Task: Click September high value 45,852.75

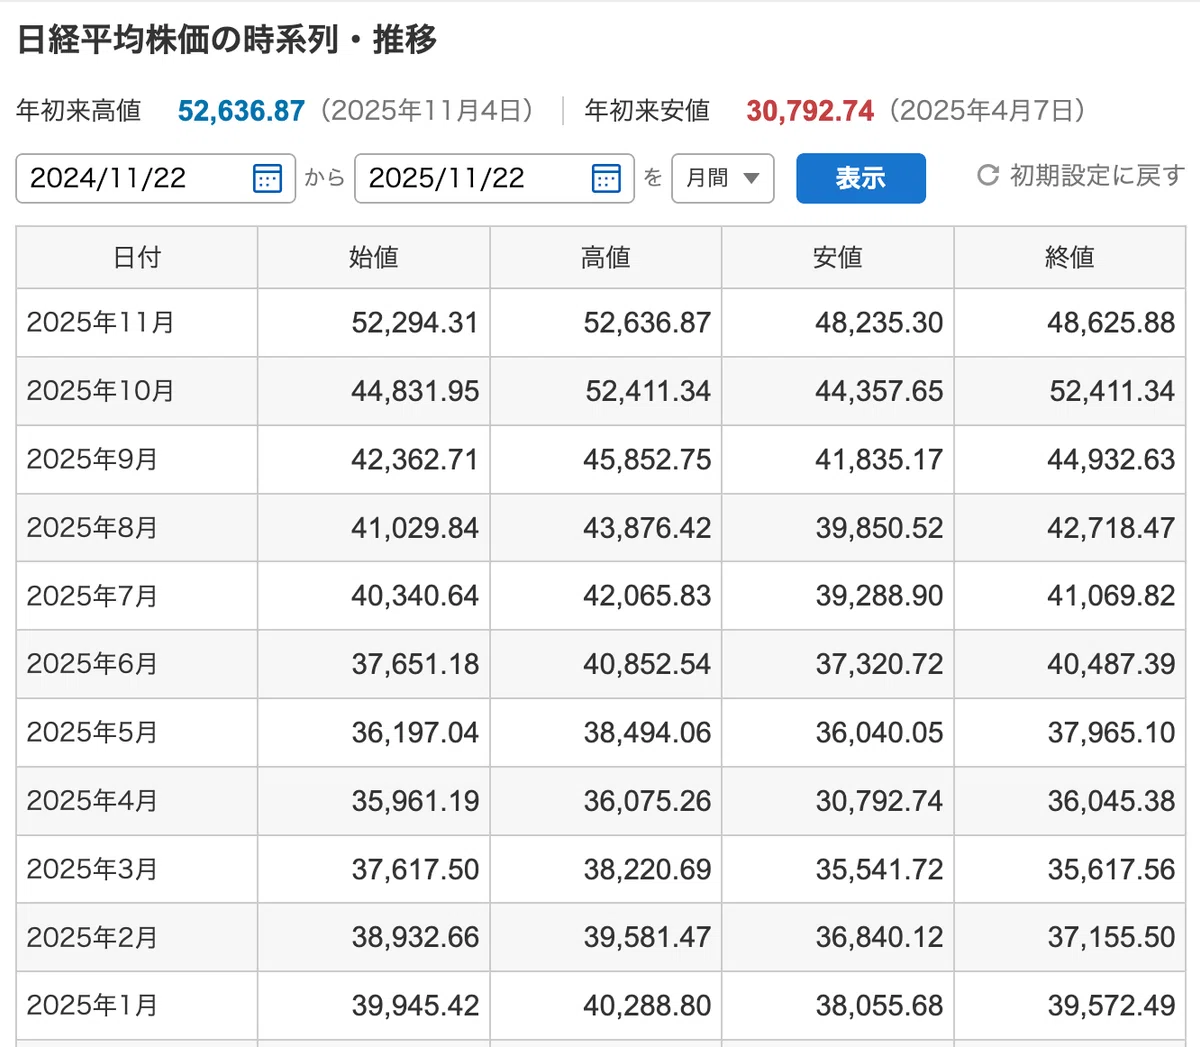Action: 647,460
